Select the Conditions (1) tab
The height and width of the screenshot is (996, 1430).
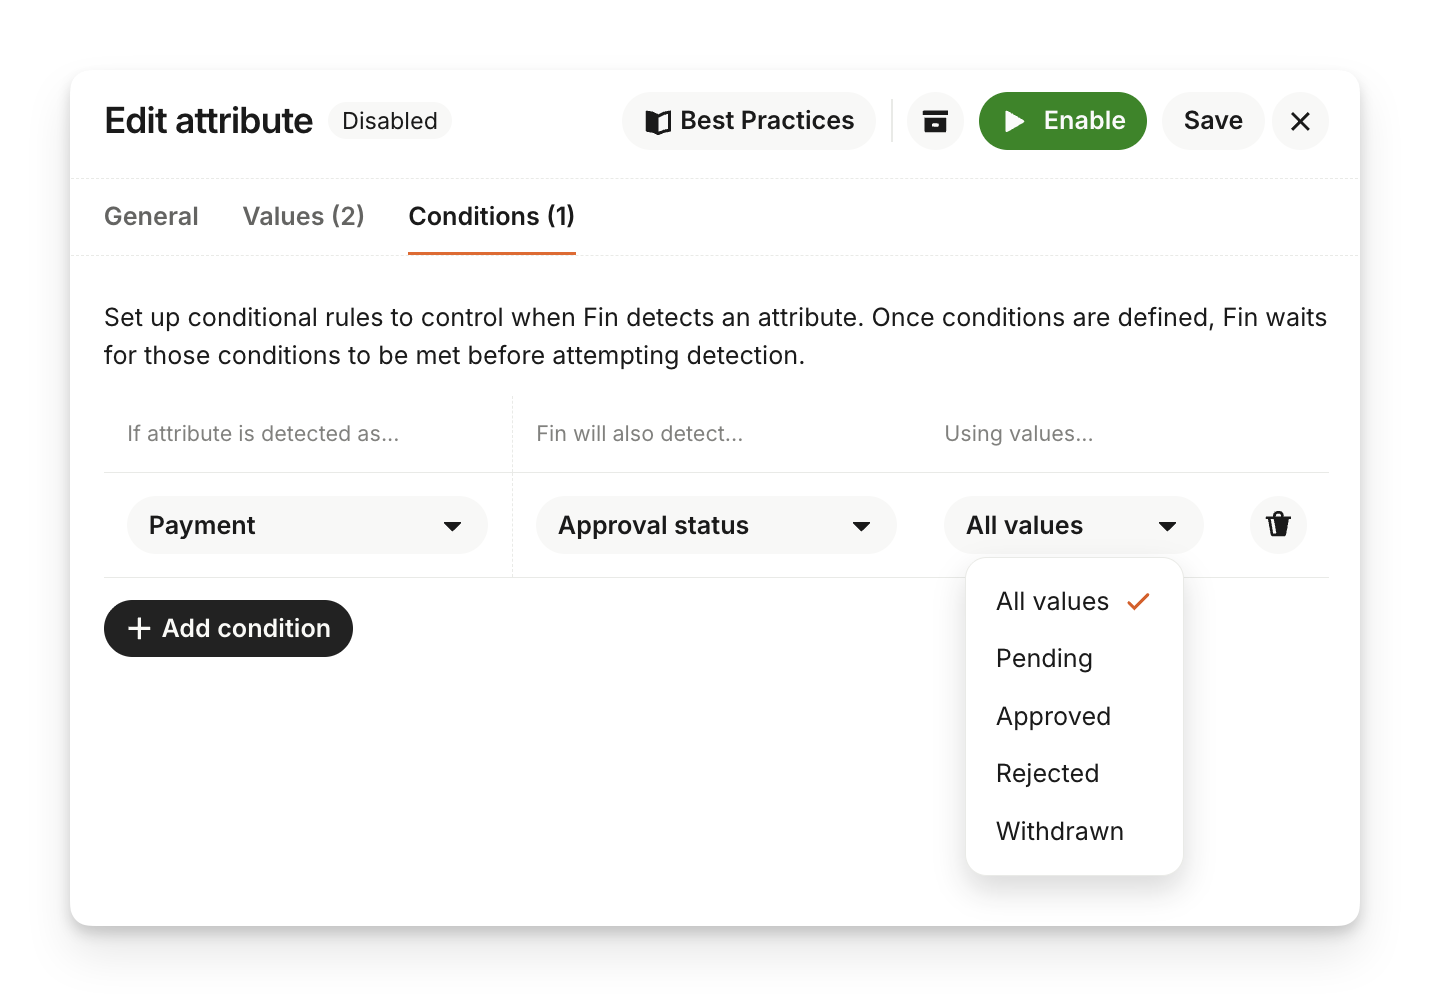click(491, 216)
